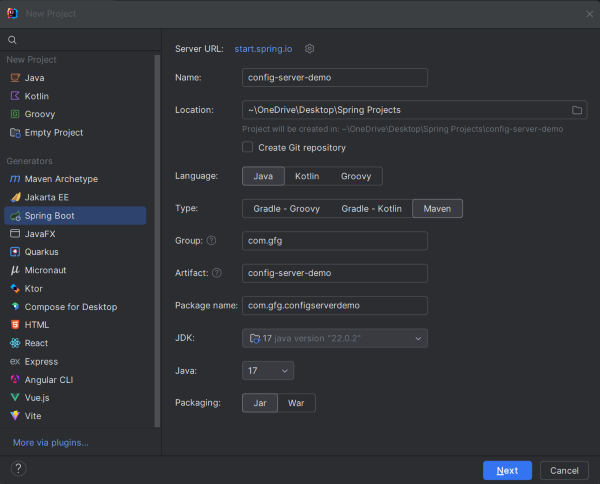The image size is (600, 484).
Task: Select Maven Archetype in generators list
Action: (61, 179)
